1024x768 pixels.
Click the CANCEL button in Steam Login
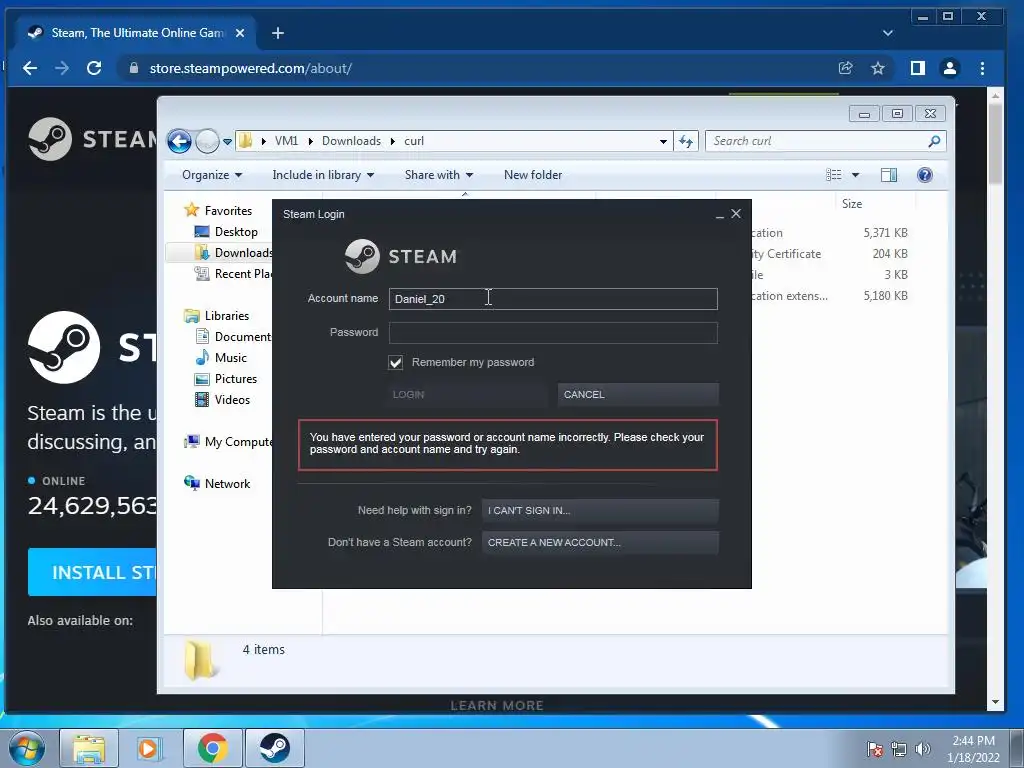click(x=638, y=394)
